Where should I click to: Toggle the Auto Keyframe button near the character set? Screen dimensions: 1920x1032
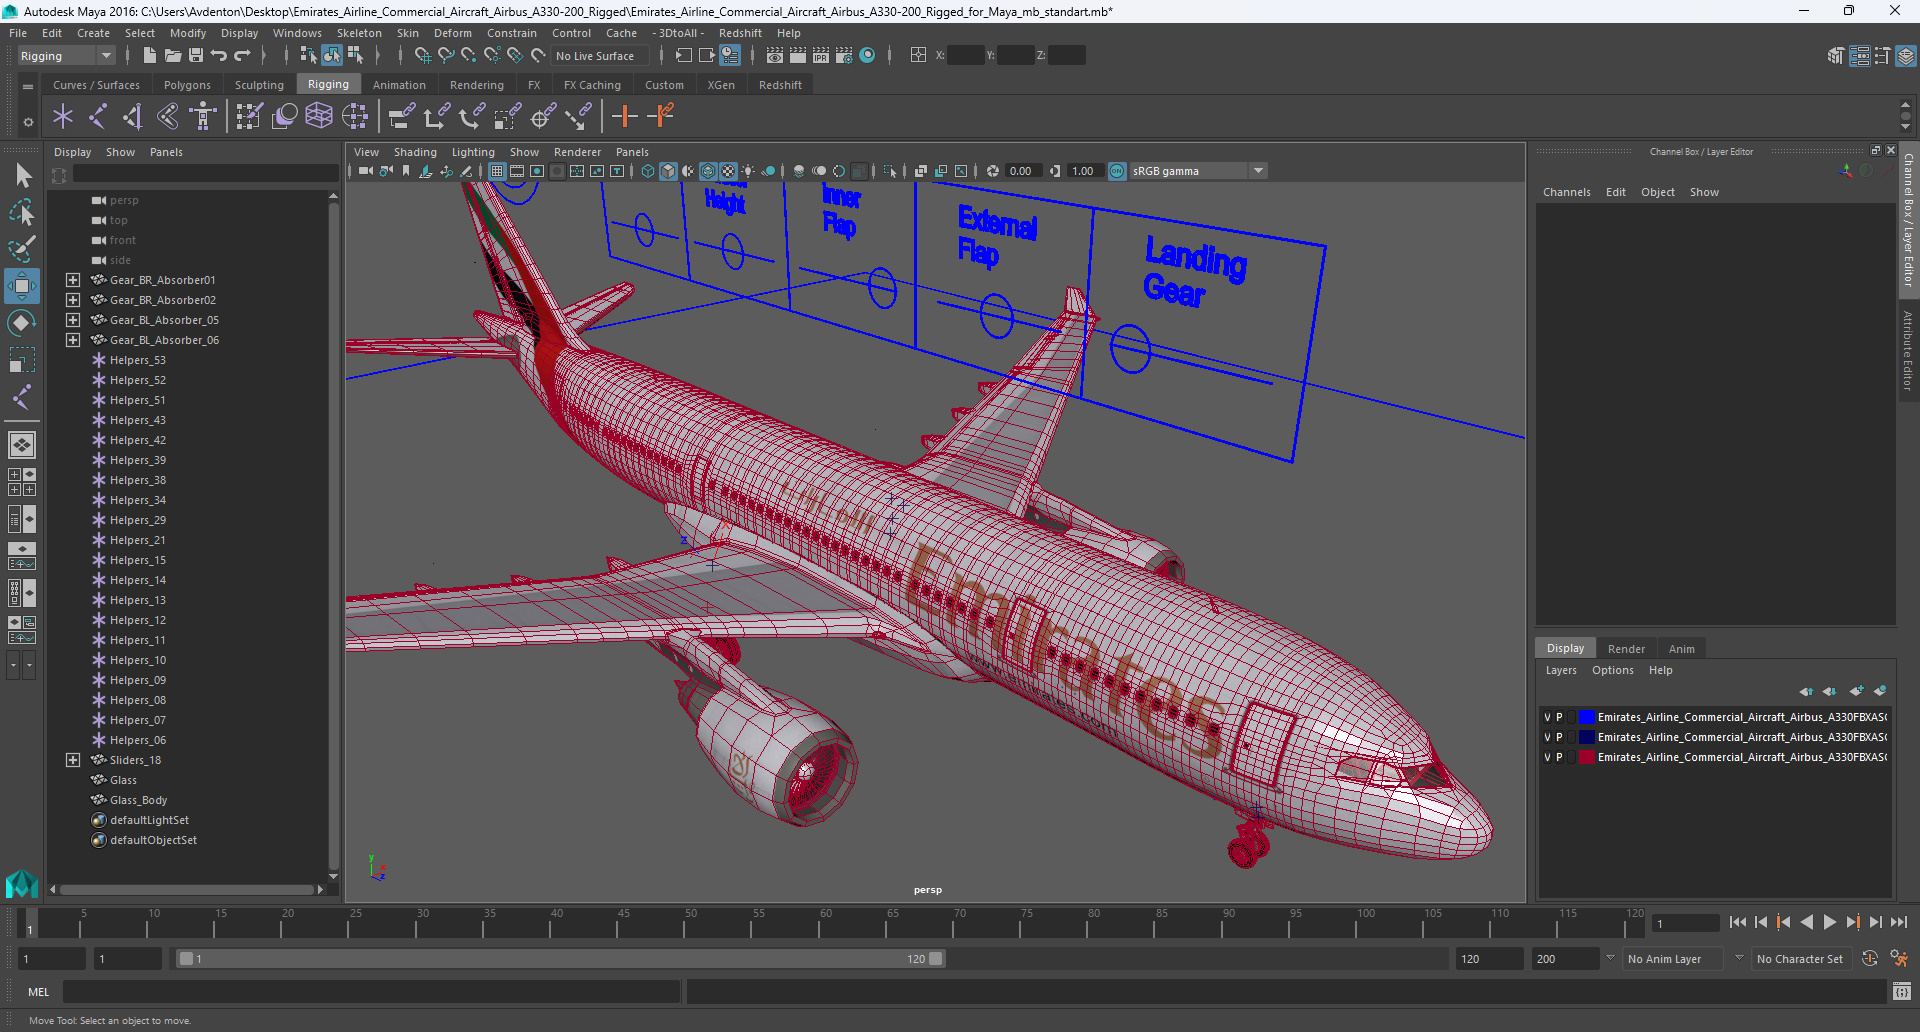[1870, 959]
